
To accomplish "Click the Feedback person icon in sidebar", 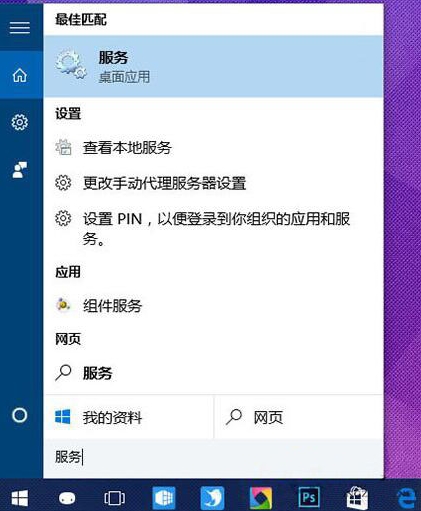I will (x=20, y=170).
